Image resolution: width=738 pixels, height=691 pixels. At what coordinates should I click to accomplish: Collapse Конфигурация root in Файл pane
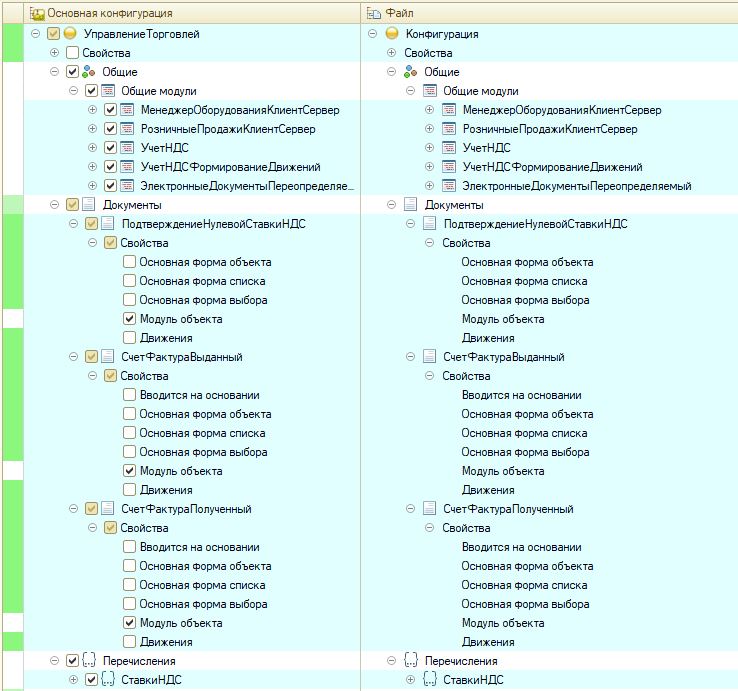(x=373, y=33)
